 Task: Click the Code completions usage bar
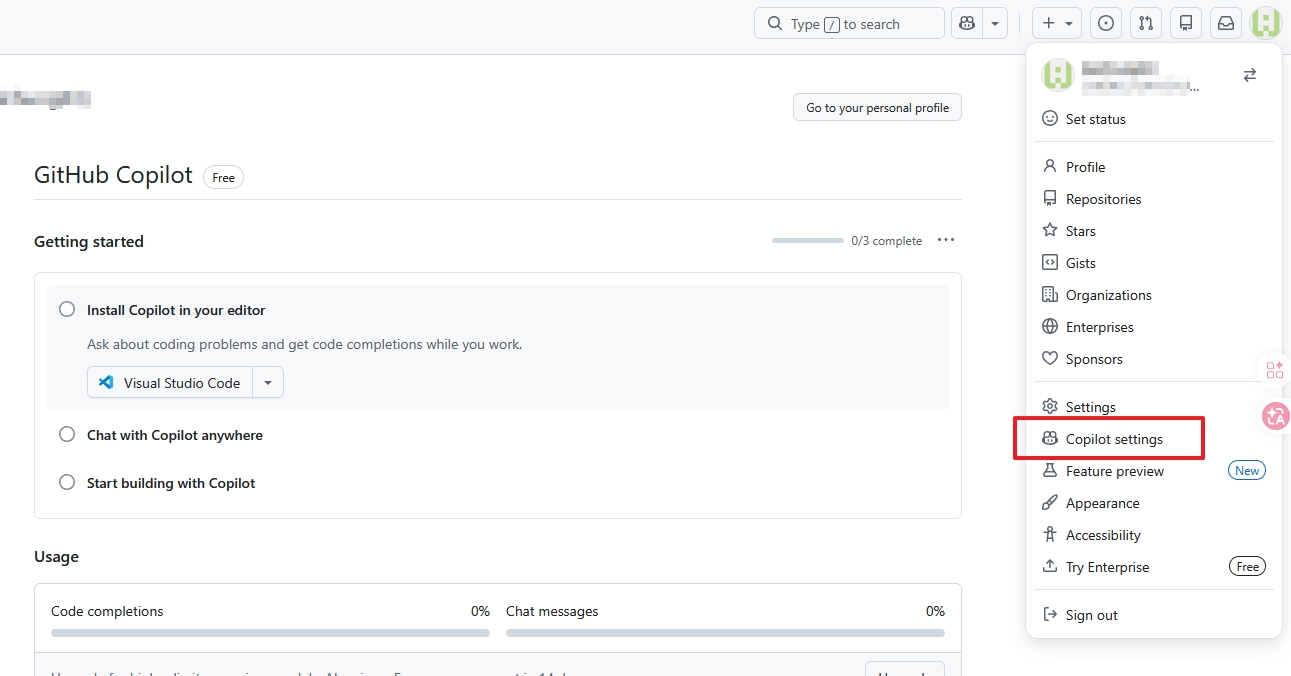pyautogui.click(x=270, y=632)
